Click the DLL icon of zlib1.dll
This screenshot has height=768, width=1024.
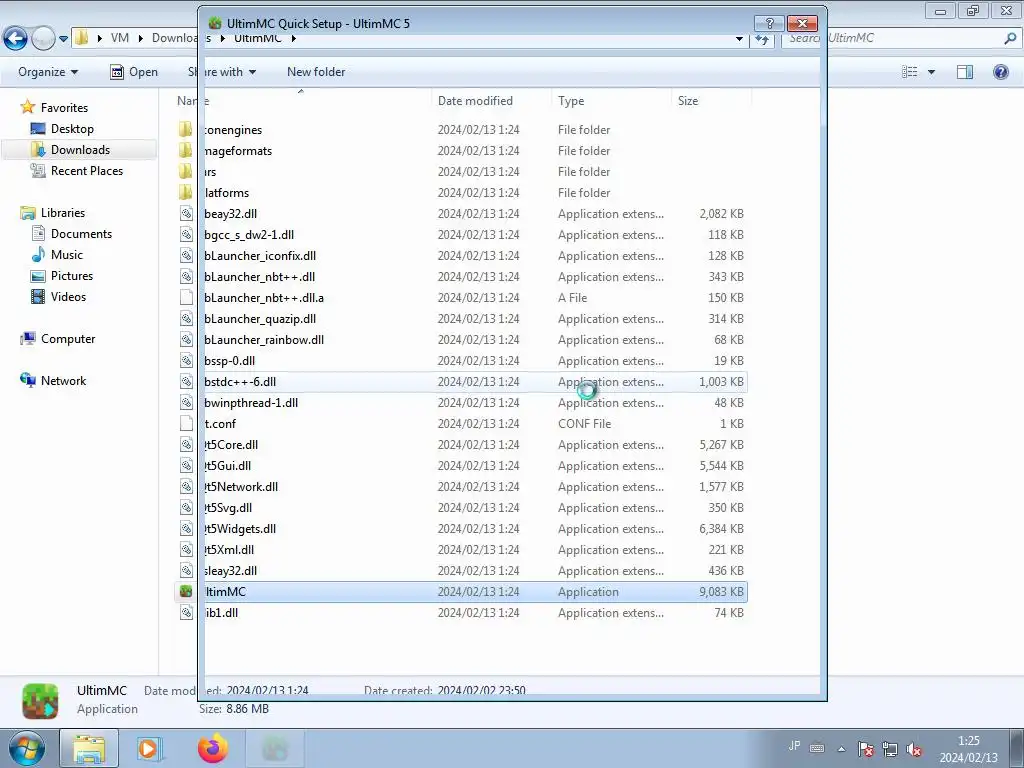click(186, 613)
